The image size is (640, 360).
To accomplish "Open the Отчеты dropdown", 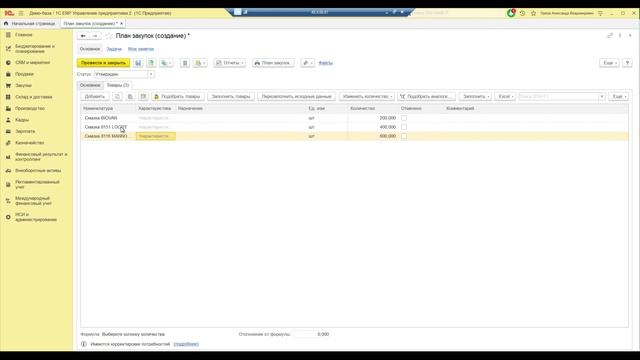I will [x=230, y=63].
